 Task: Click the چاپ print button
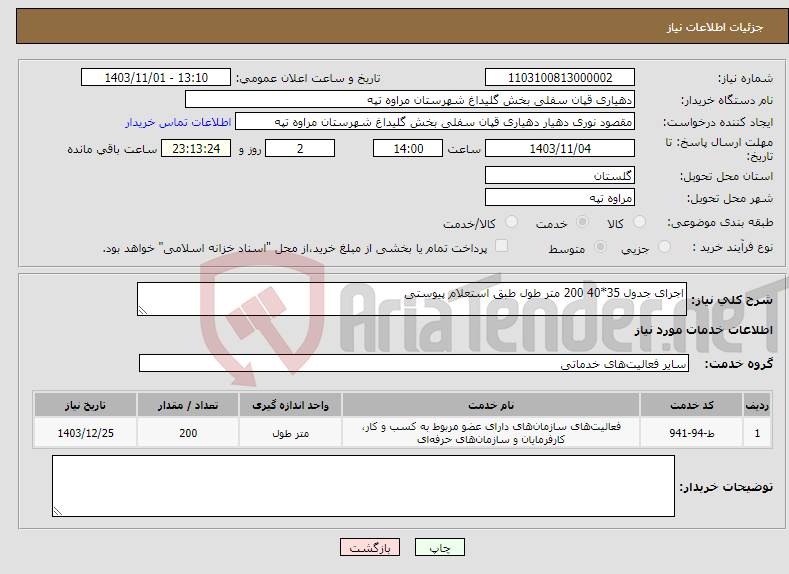click(x=440, y=547)
